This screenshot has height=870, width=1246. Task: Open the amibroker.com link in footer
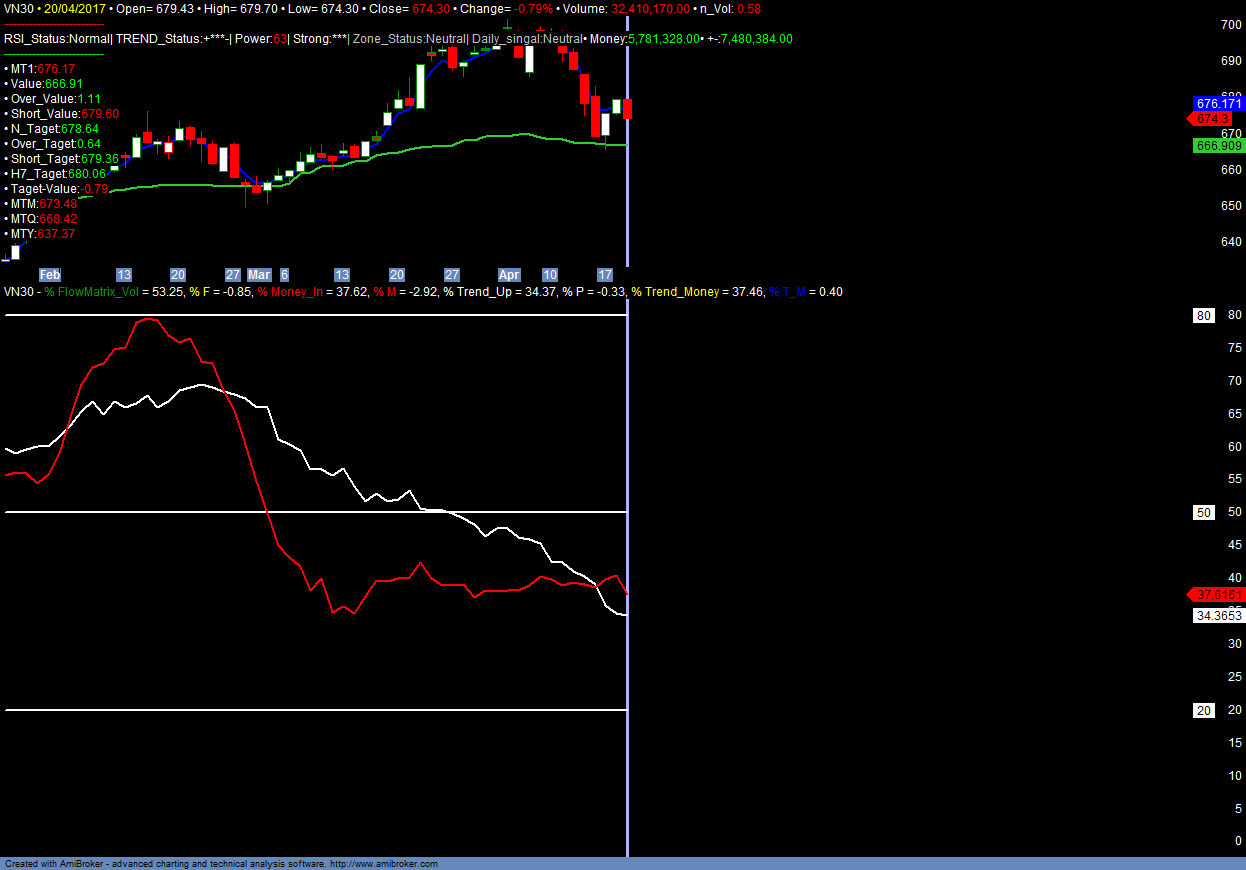(384, 864)
